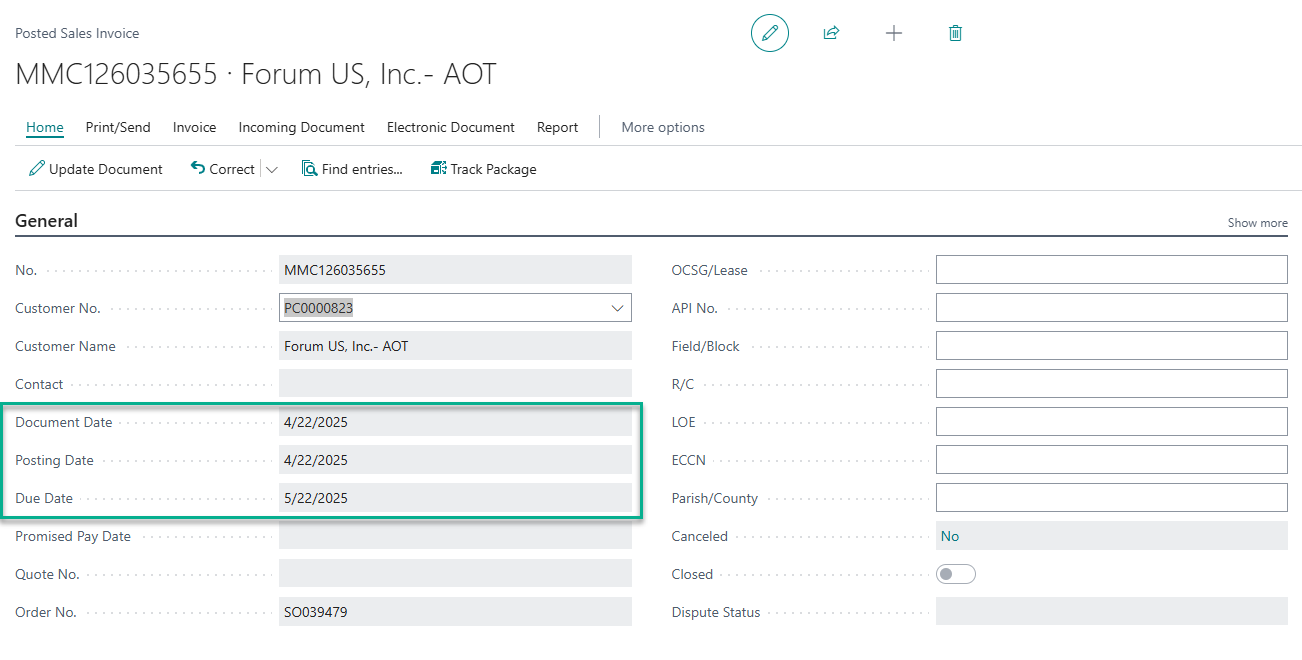Click the Posted Sales Invoice caption
This screenshot has width=1302, height=660.
[x=77, y=33]
